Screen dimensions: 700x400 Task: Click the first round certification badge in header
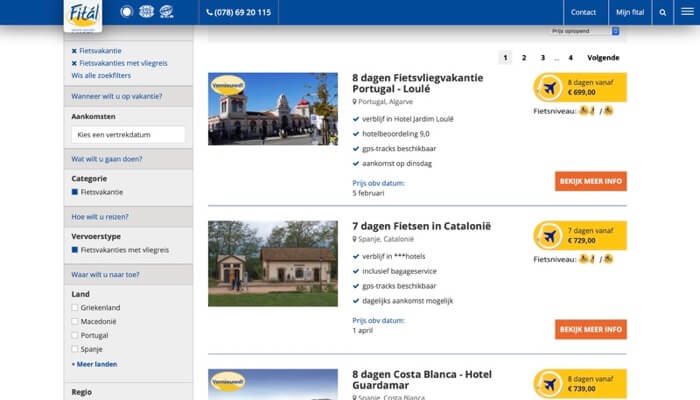pos(127,12)
